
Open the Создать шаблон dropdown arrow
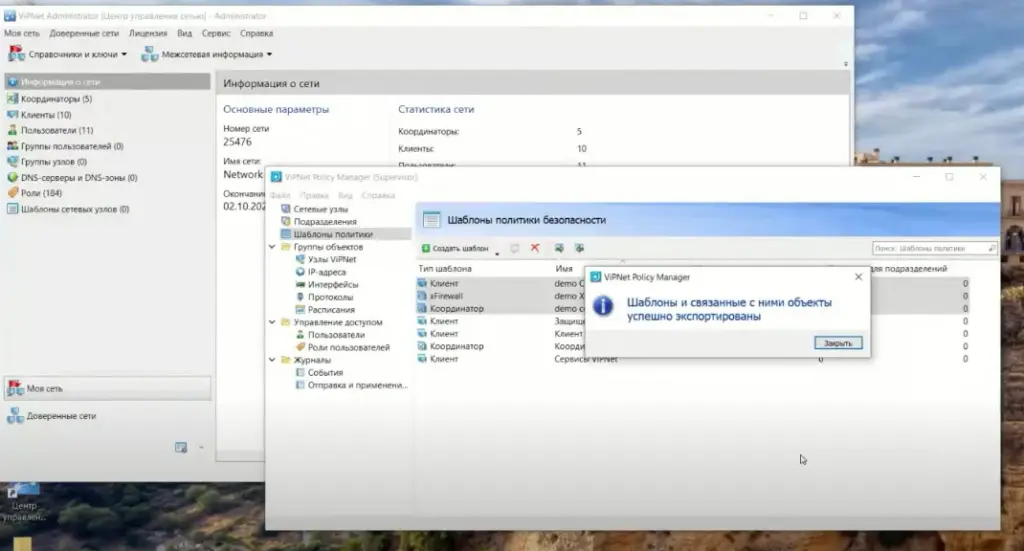tap(497, 249)
